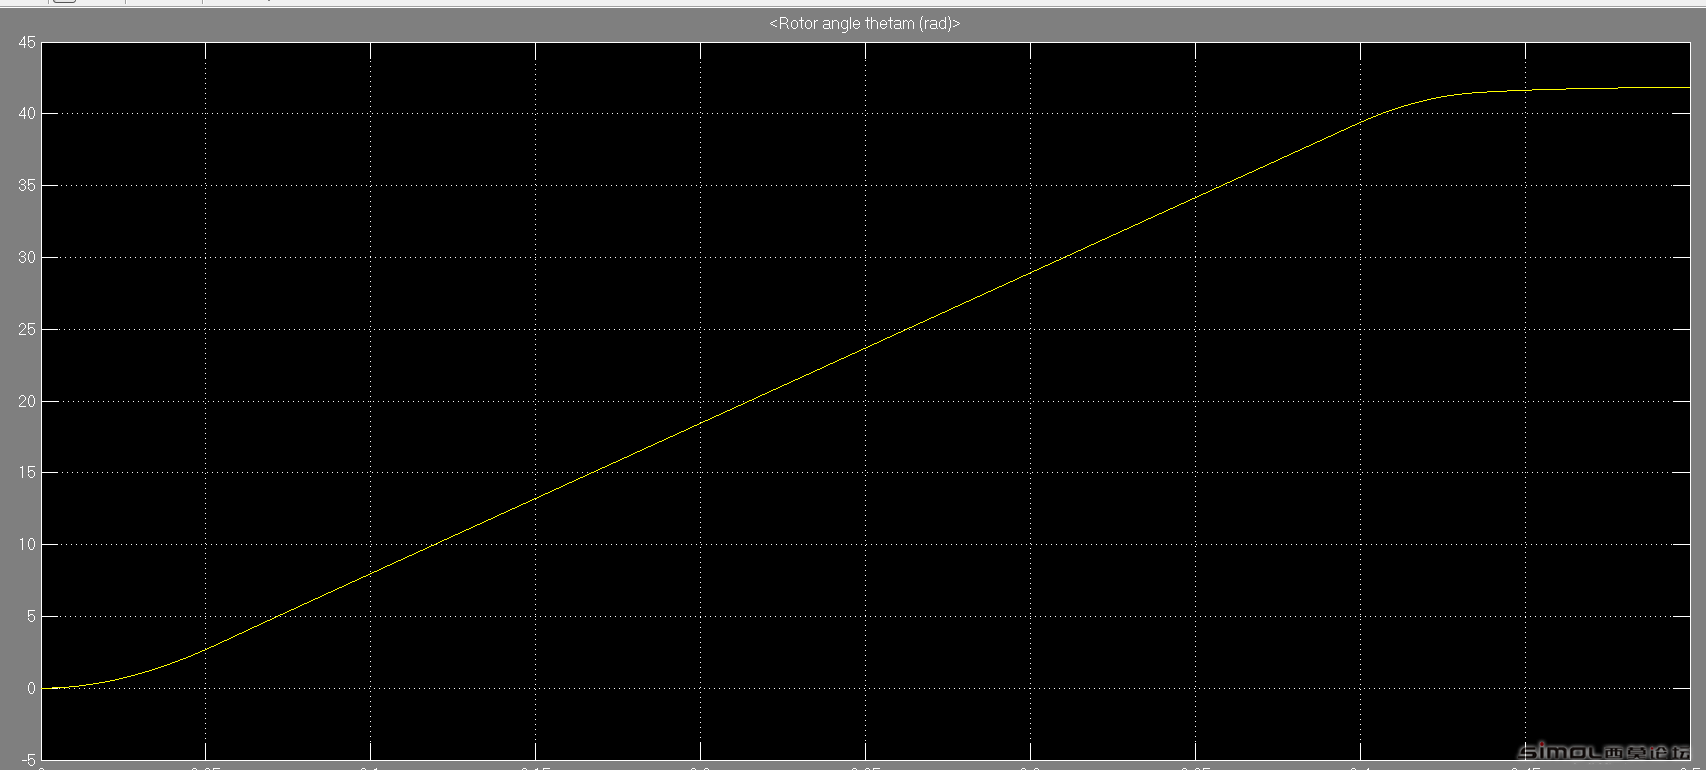This screenshot has height=770, width=1706.
Task: Click the y-axis tick label 10
Action: click(x=26, y=545)
